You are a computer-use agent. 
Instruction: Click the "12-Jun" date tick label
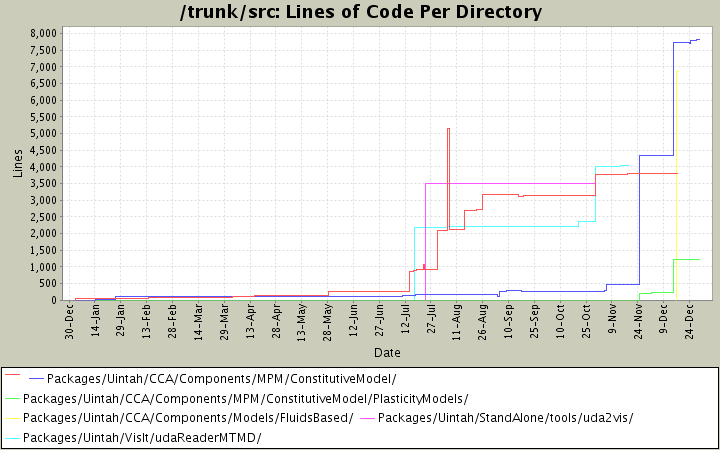[x=354, y=321]
